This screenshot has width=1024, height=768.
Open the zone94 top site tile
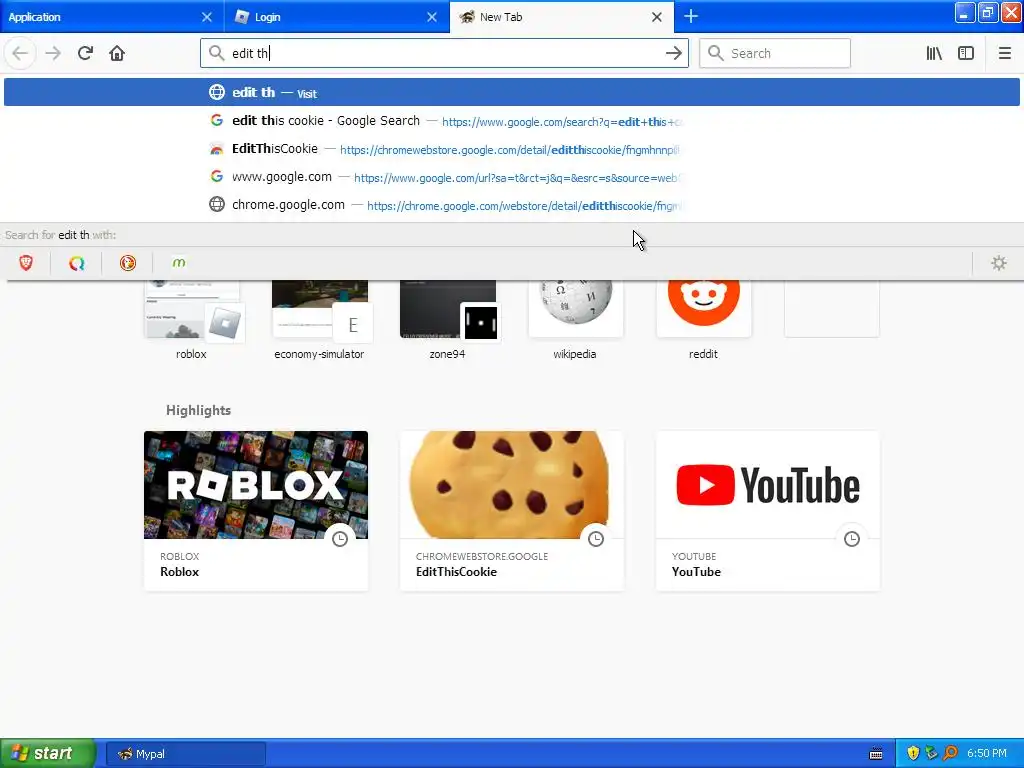point(447,320)
